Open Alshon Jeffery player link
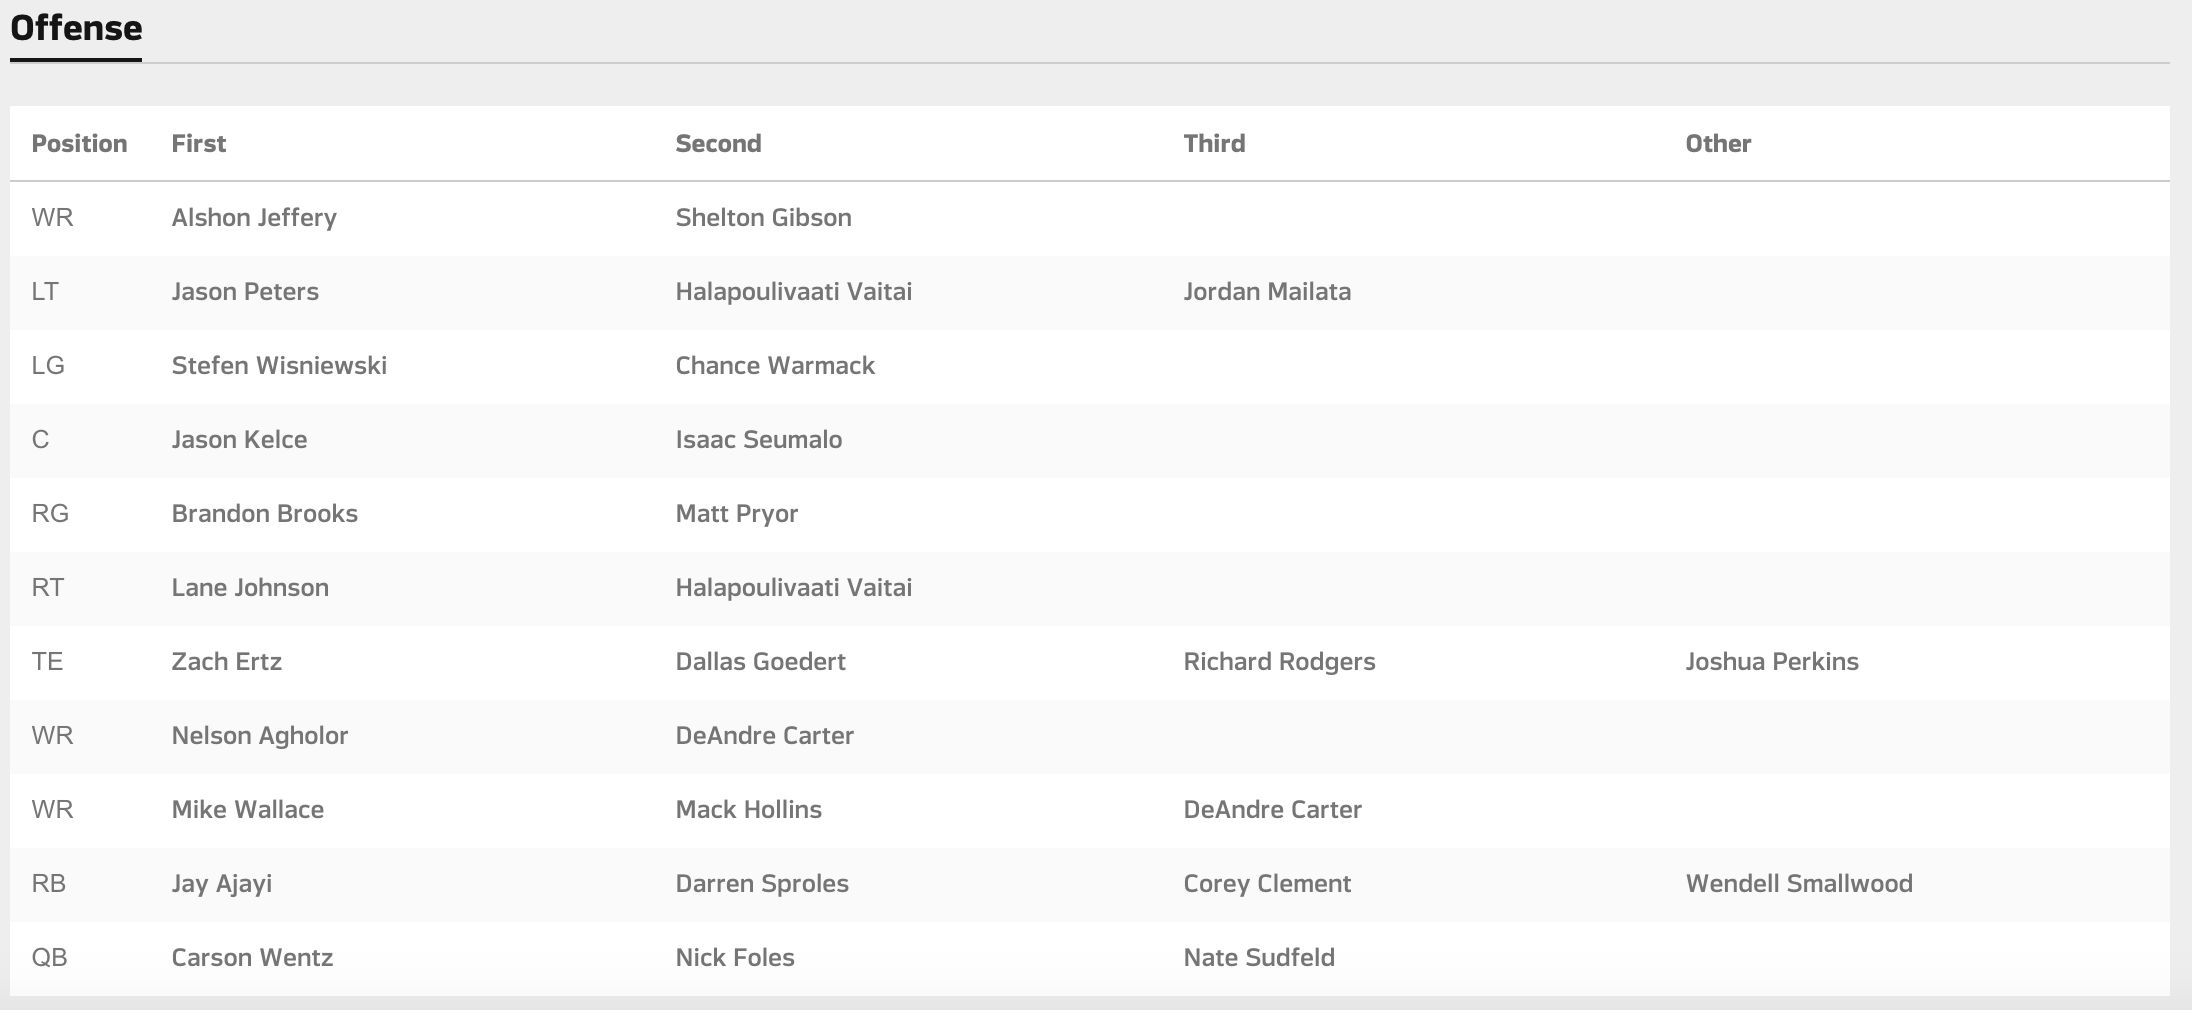Viewport: 2192px width, 1010px height. coord(254,218)
